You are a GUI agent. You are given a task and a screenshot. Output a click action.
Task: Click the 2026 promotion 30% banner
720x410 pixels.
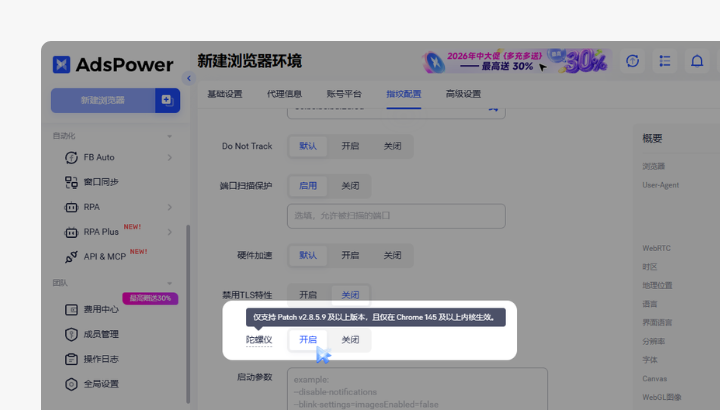pyautogui.click(x=517, y=61)
